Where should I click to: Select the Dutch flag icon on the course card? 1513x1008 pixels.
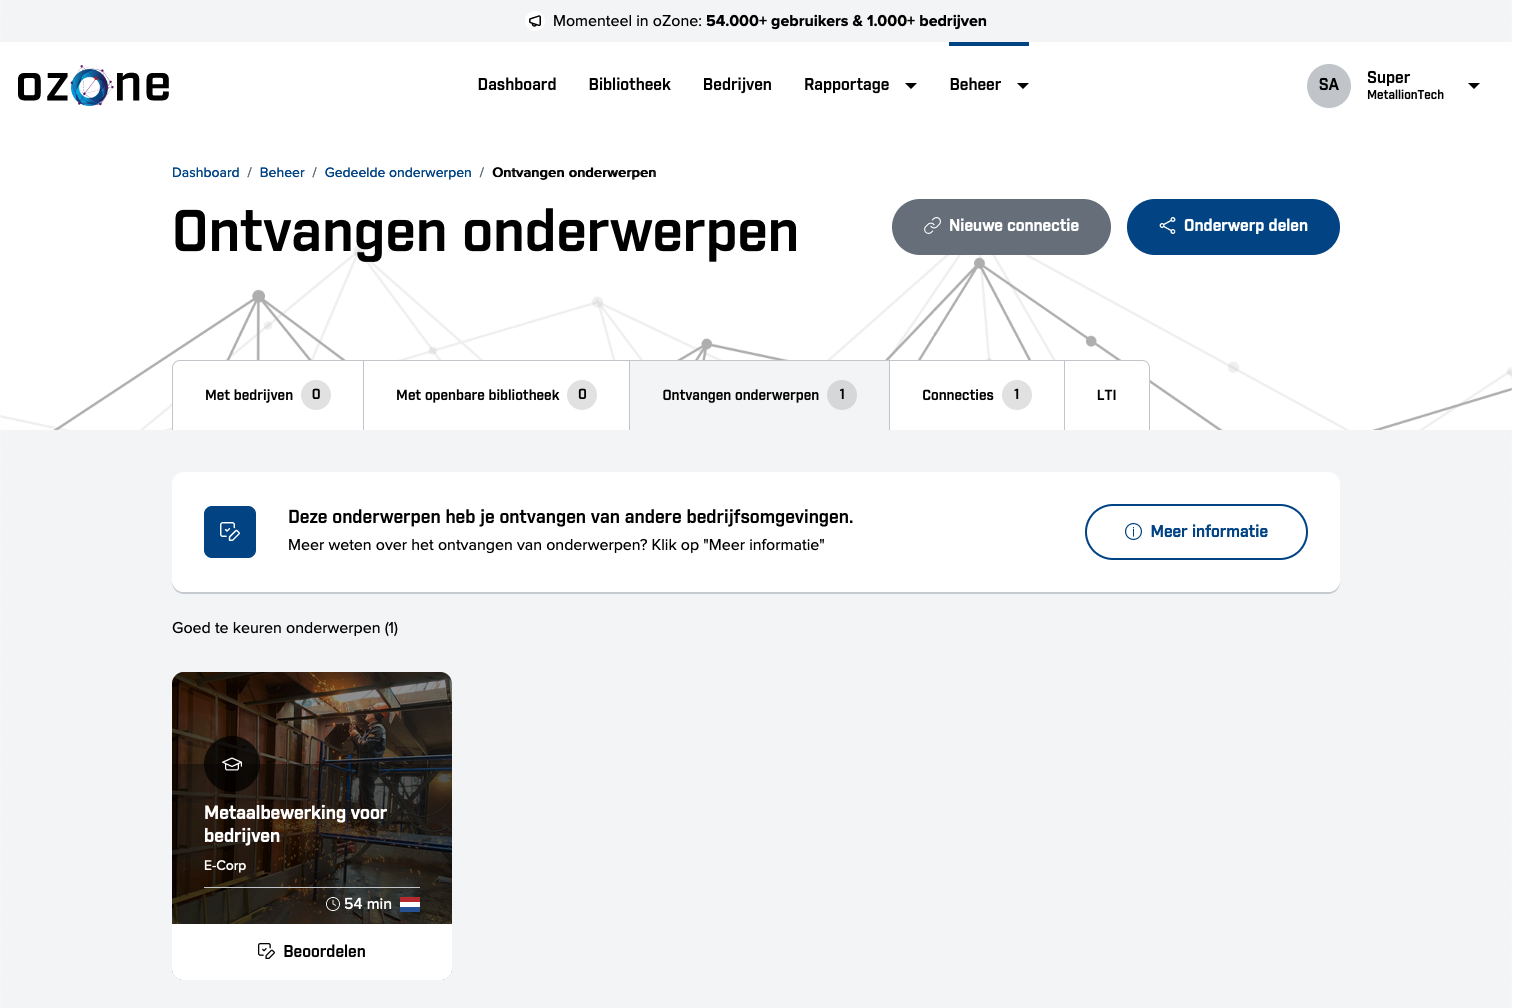[x=410, y=903]
